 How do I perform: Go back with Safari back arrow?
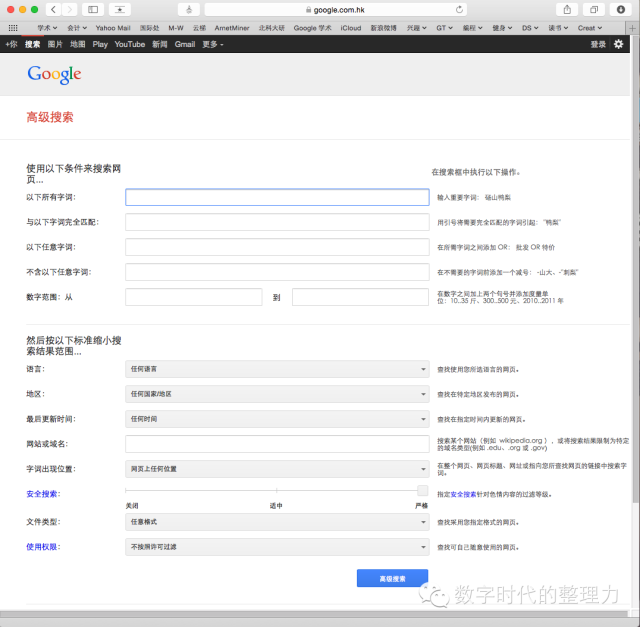tap(53, 9)
